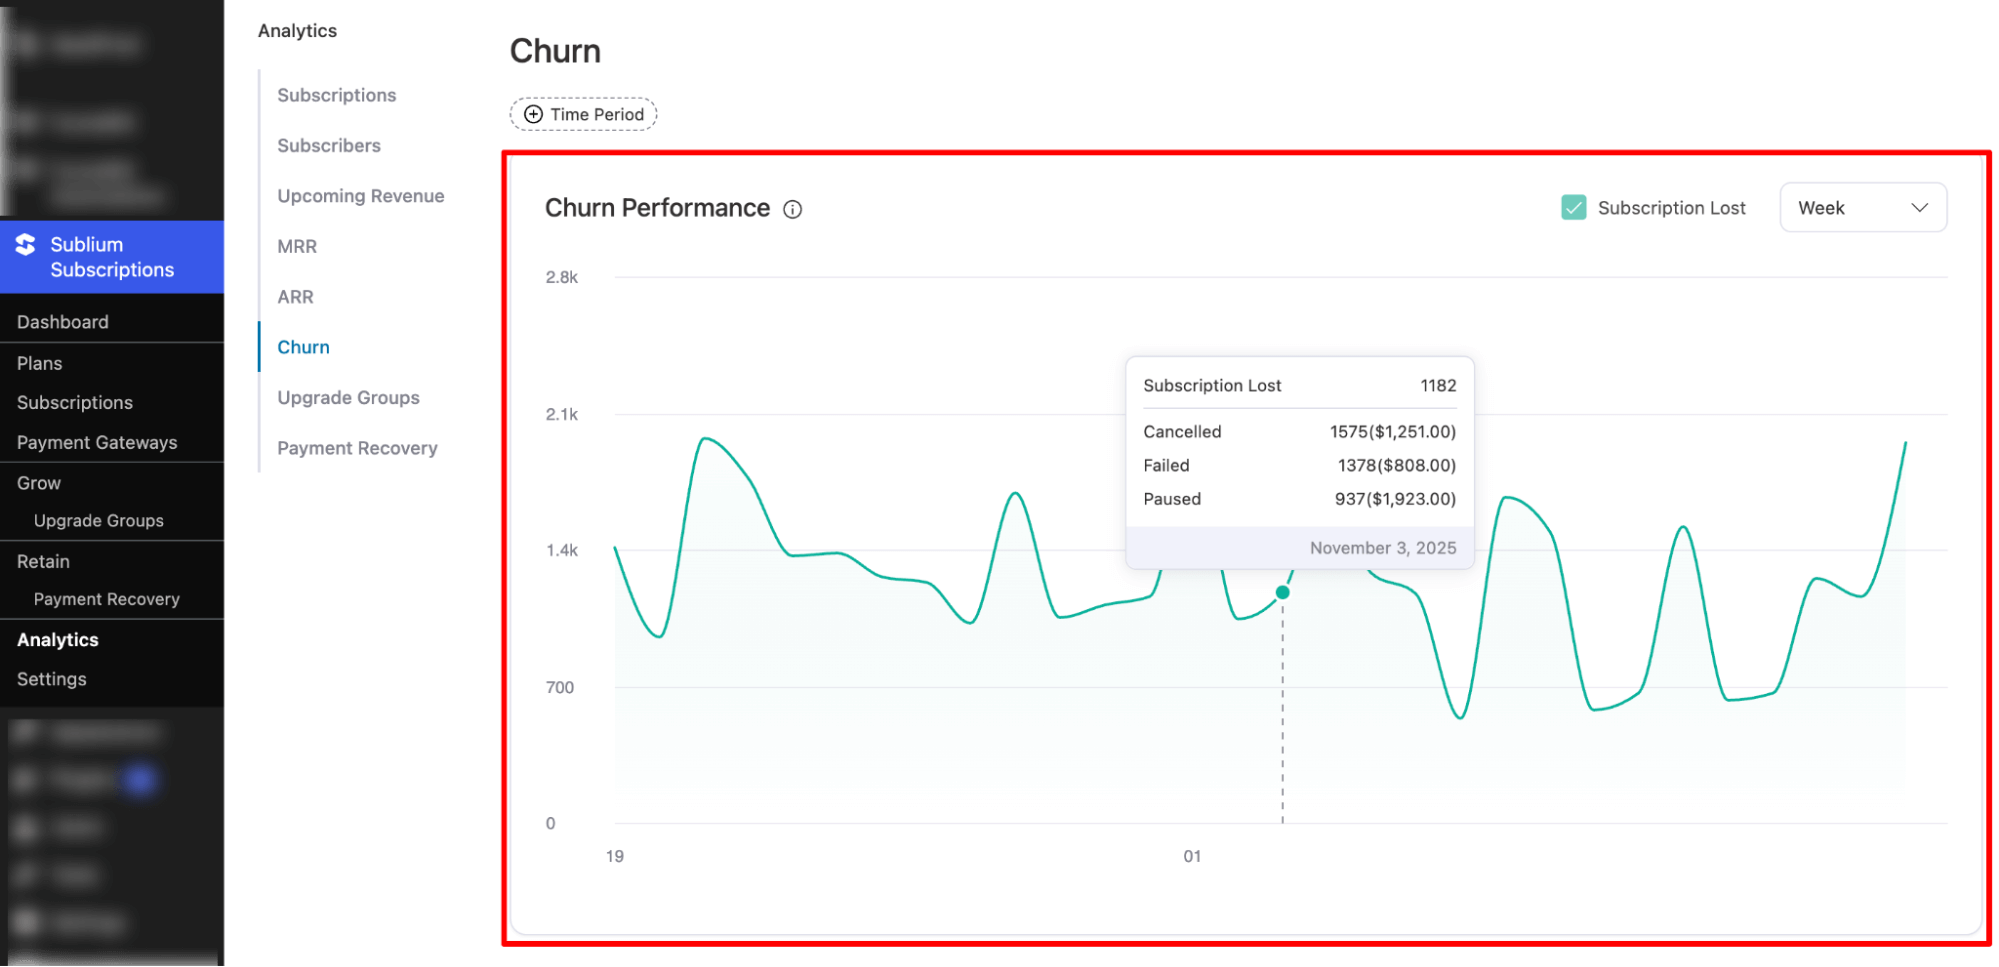Click the checkmark icon next to Subscription Lost
Viewport: 1999px width, 967px height.
click(1573, 207)
